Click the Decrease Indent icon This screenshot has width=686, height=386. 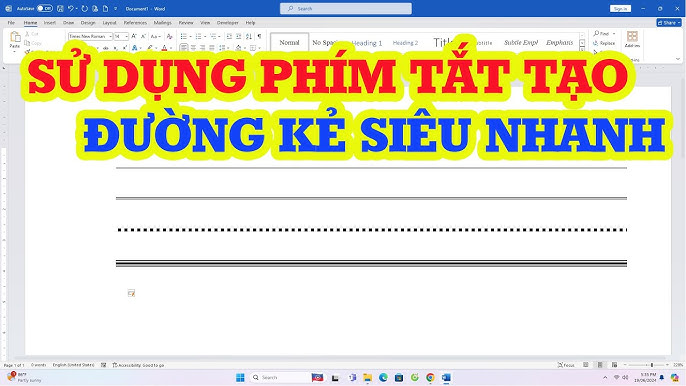(x=229, y=36)
